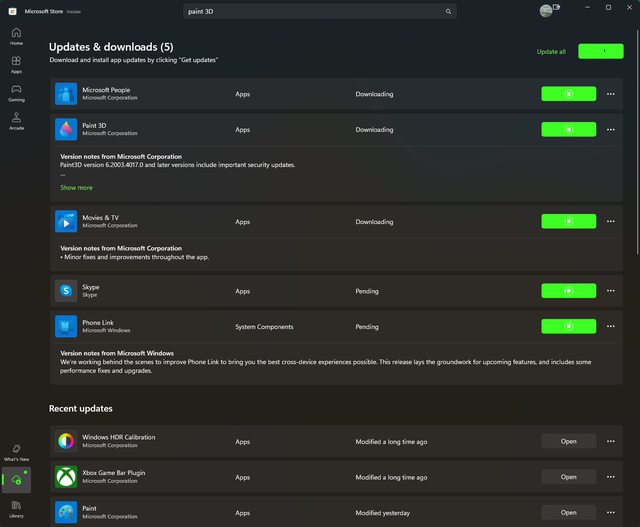640x527 pixels.
Task: Click the Update all link
Action: click(551, 51)
